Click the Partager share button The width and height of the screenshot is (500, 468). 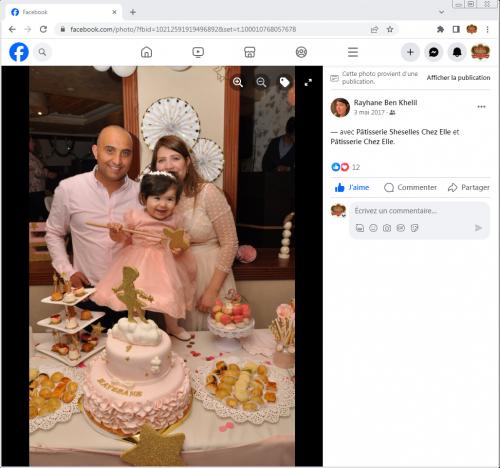point(469,187)
